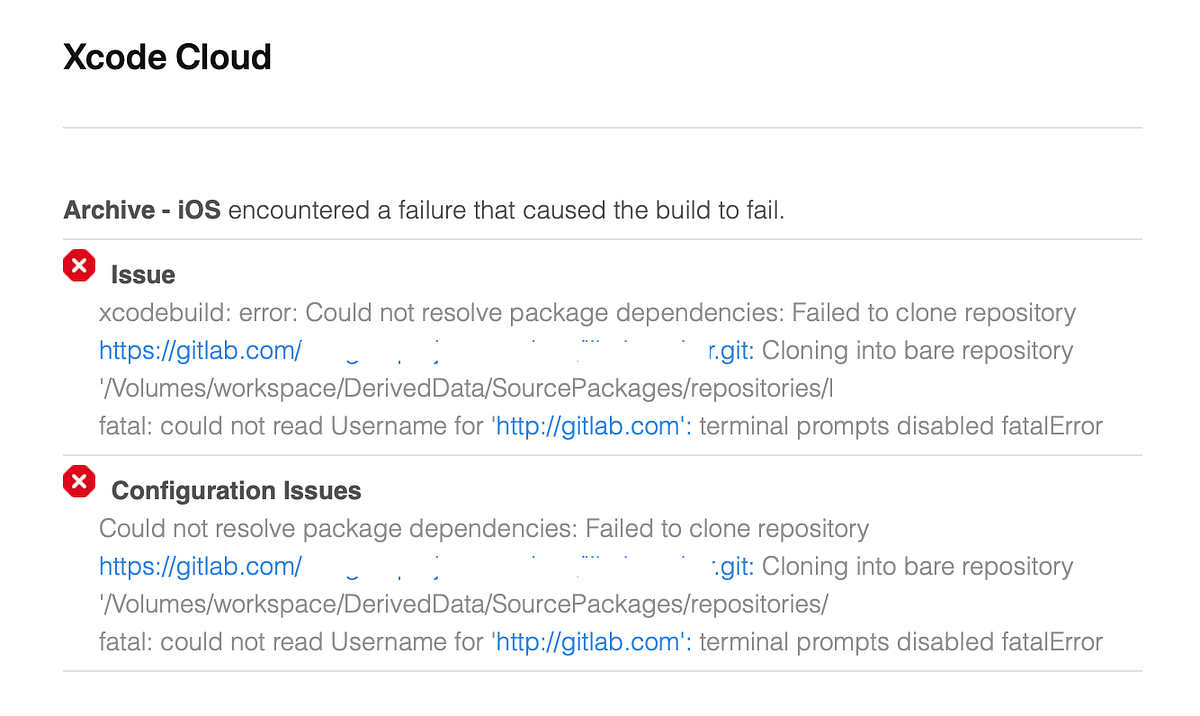The height and width of the screenshot is (716, 1200).
Task: Click the xcodebuild: error message line
Action: point(588,313)
